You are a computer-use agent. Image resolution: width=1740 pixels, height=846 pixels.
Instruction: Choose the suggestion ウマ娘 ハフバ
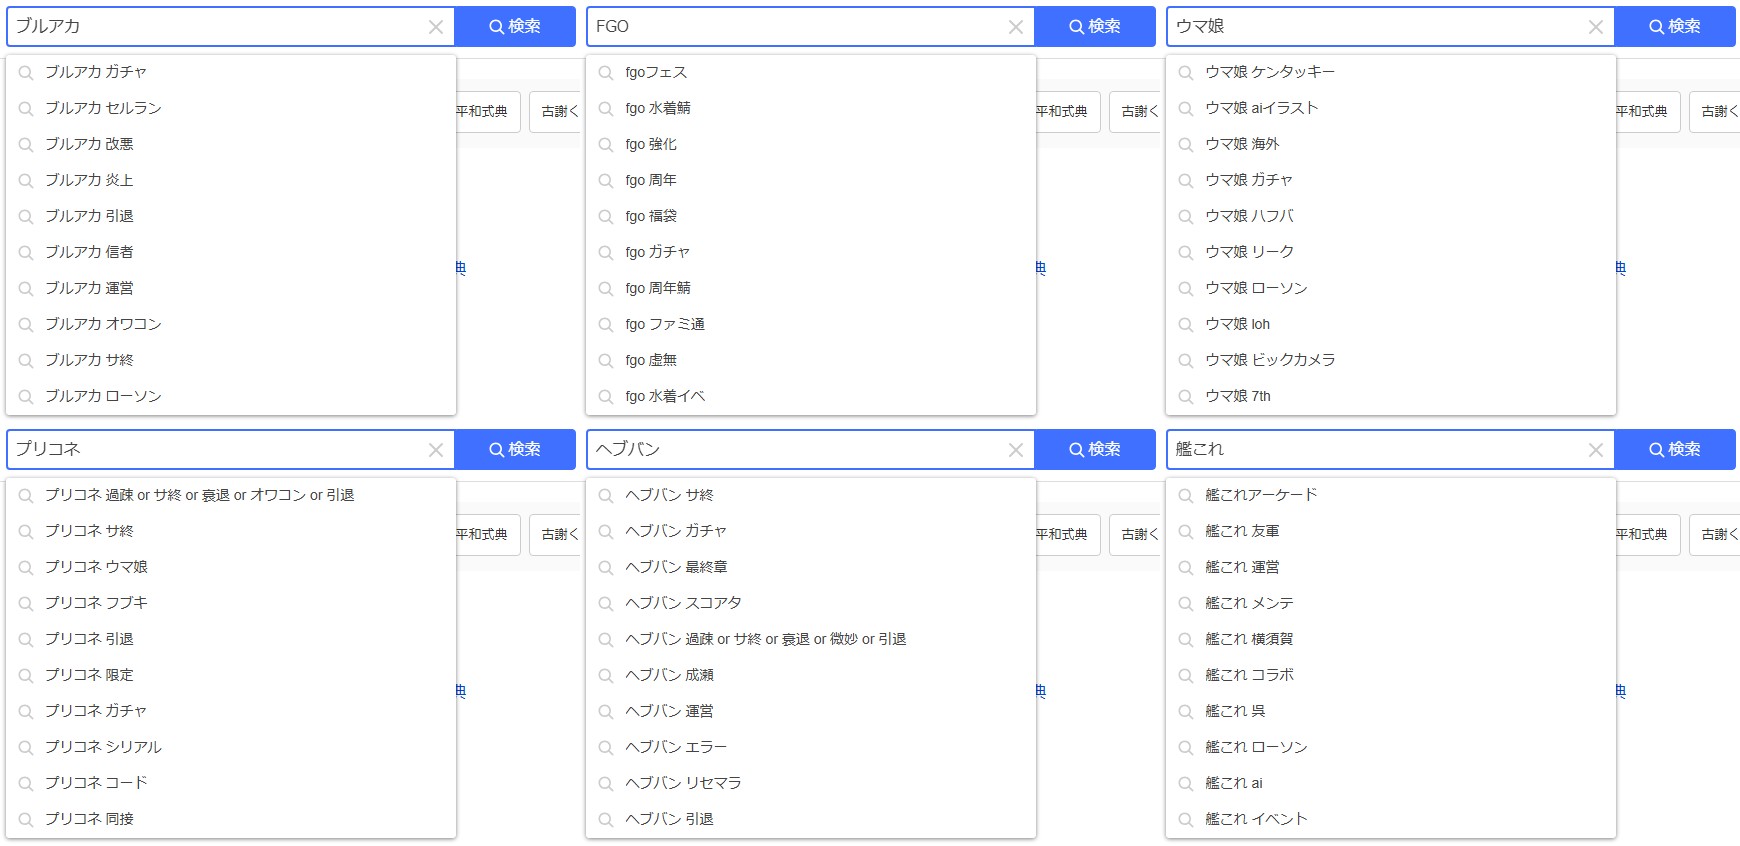click(1391, 216)
